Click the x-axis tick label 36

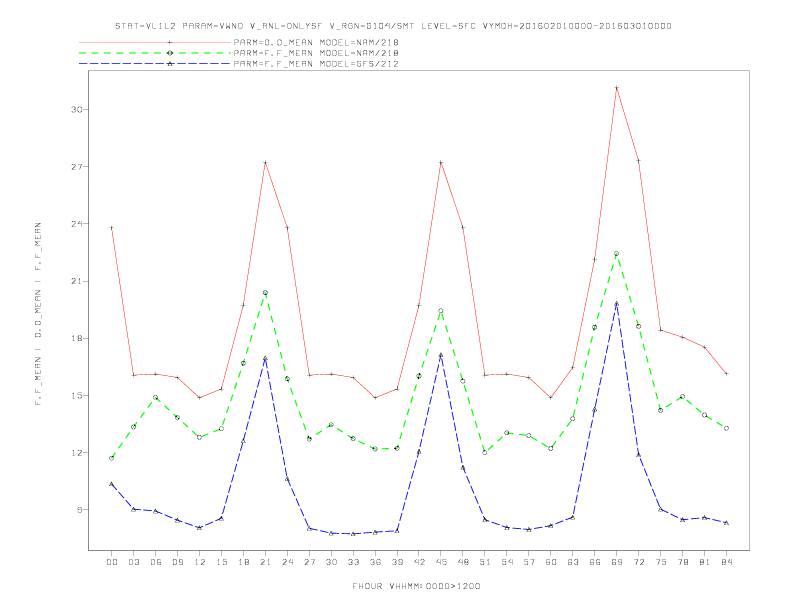pyautogui.click(x=375, y=562)
